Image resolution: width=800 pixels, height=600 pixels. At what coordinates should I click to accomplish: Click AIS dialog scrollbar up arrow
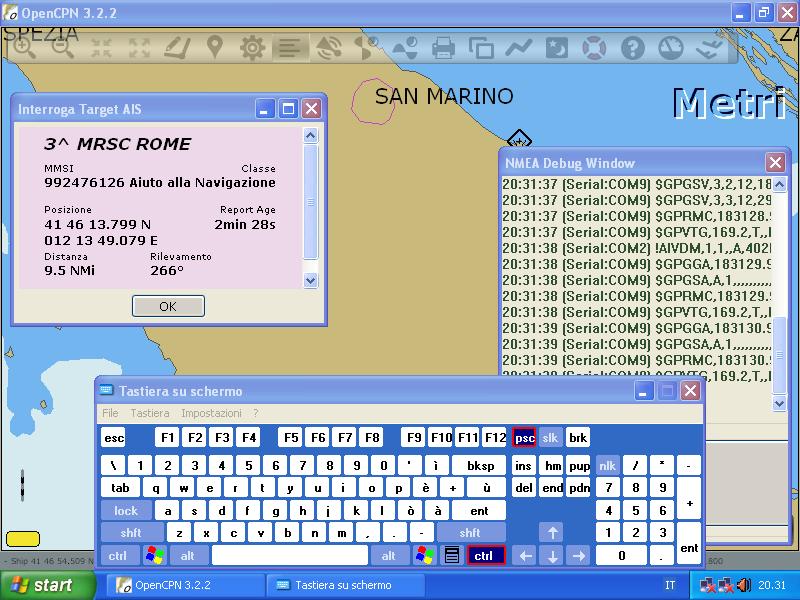[x=311, y=135]
